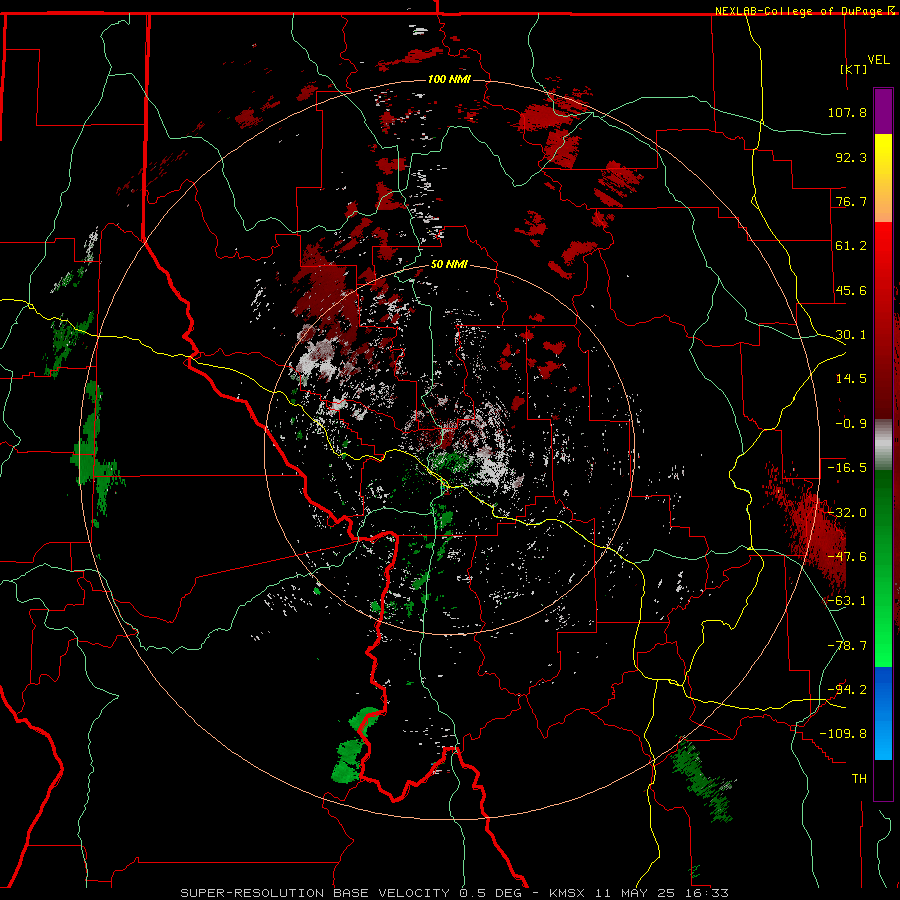Click the -63.1 legend value
The image size is (900, 900).
pos(847,601)
